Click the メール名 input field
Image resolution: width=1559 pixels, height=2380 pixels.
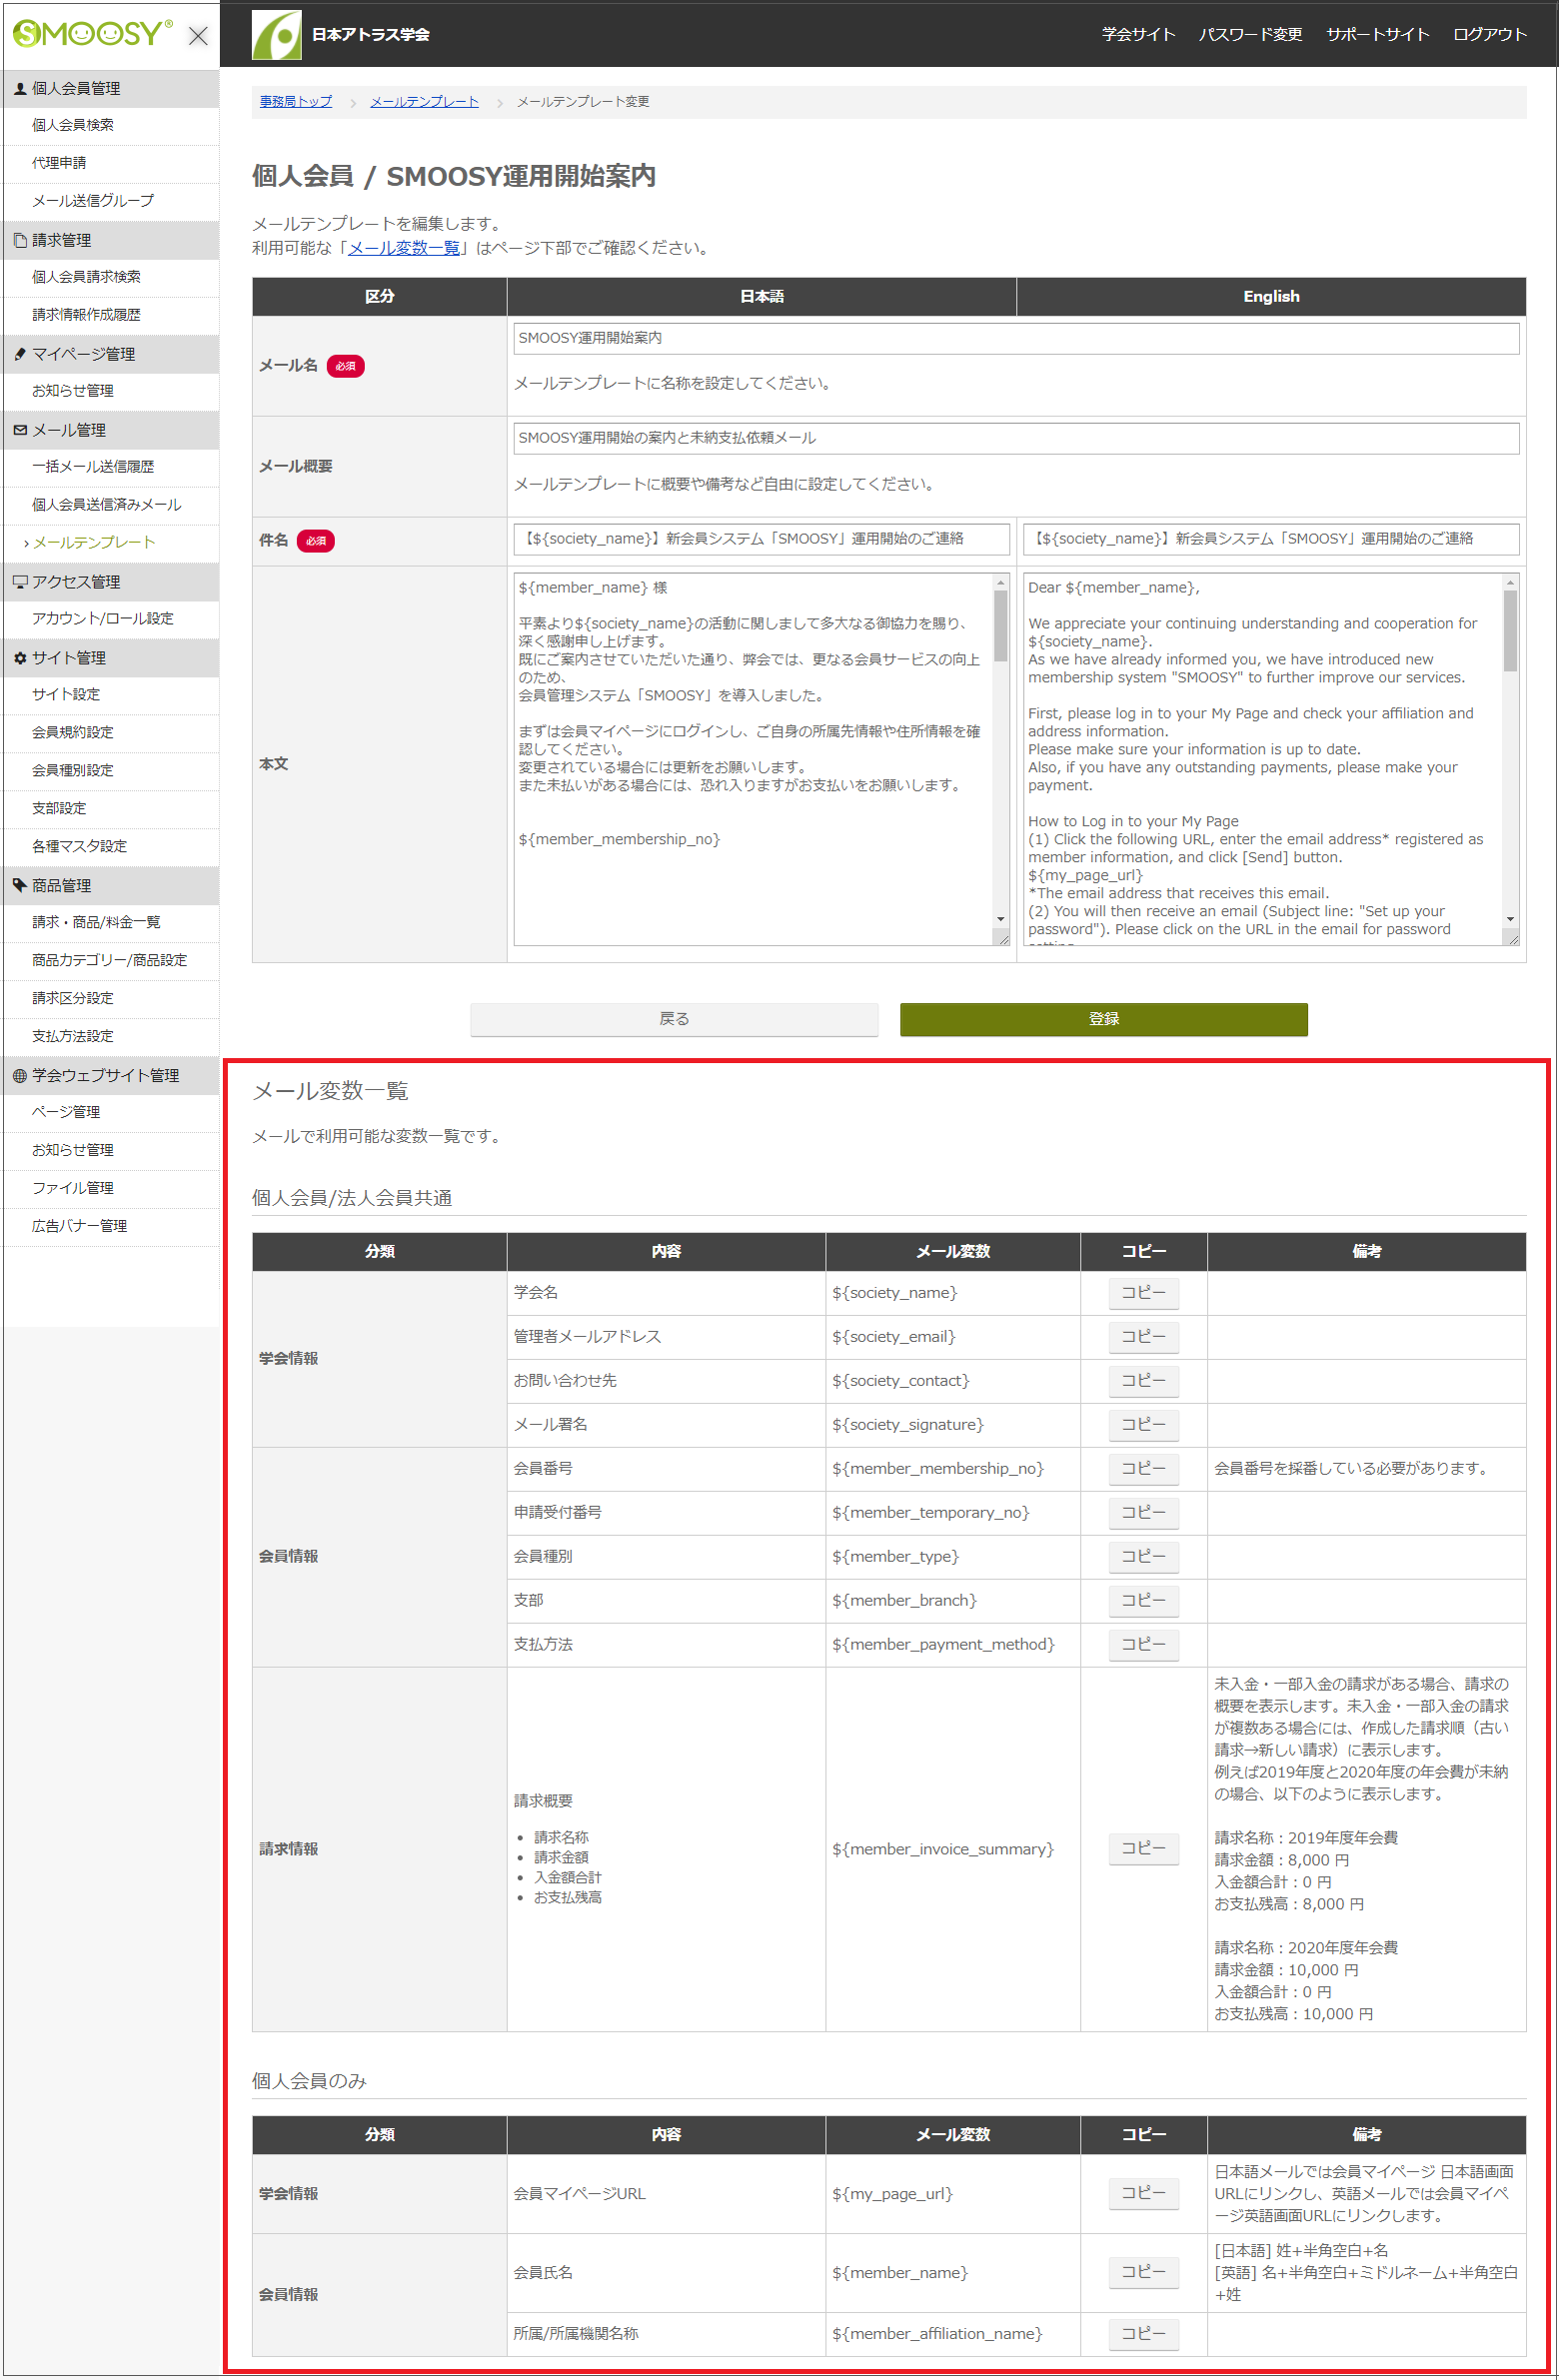pos(1016,339)
